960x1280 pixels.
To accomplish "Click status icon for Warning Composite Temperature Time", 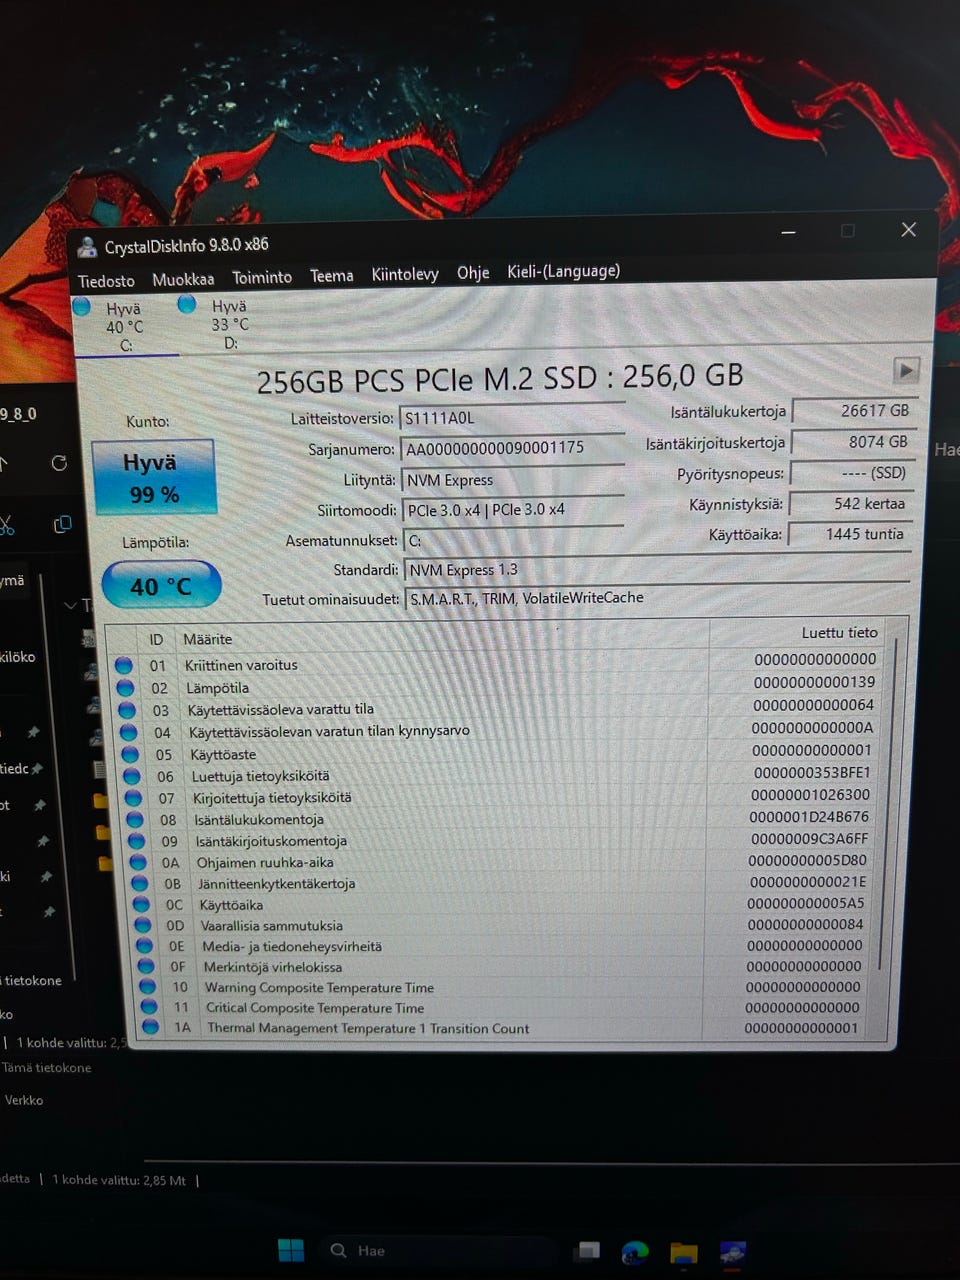I will click(x=148, y=987).
